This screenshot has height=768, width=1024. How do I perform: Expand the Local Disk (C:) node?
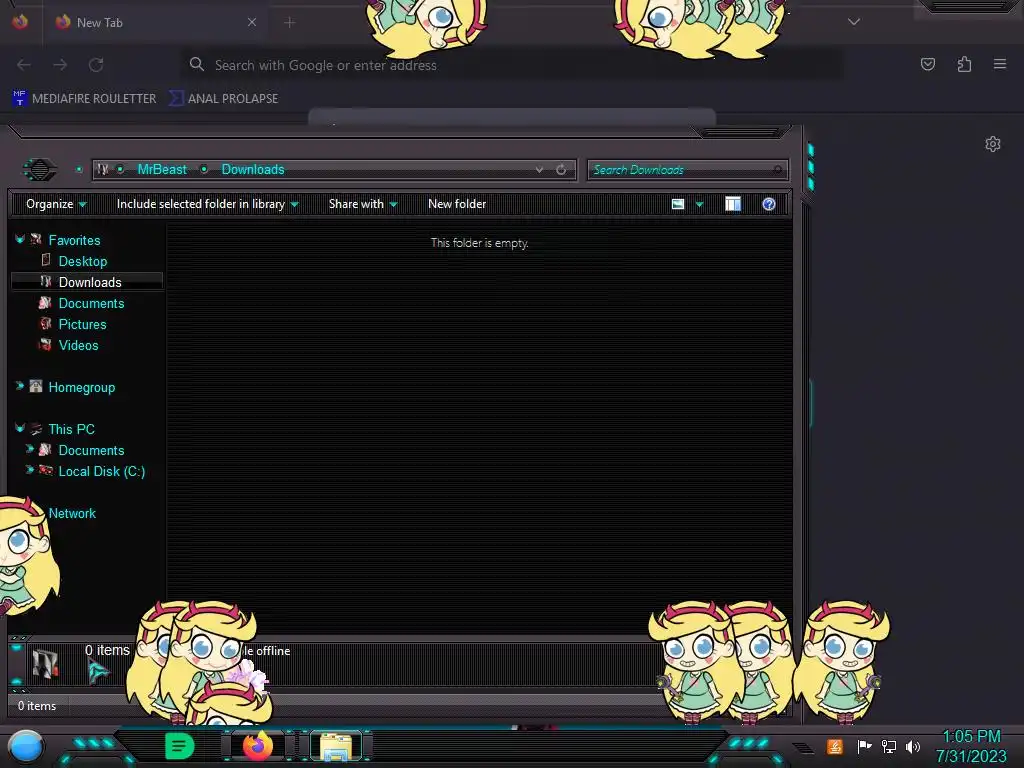click(x=29, y=470)
